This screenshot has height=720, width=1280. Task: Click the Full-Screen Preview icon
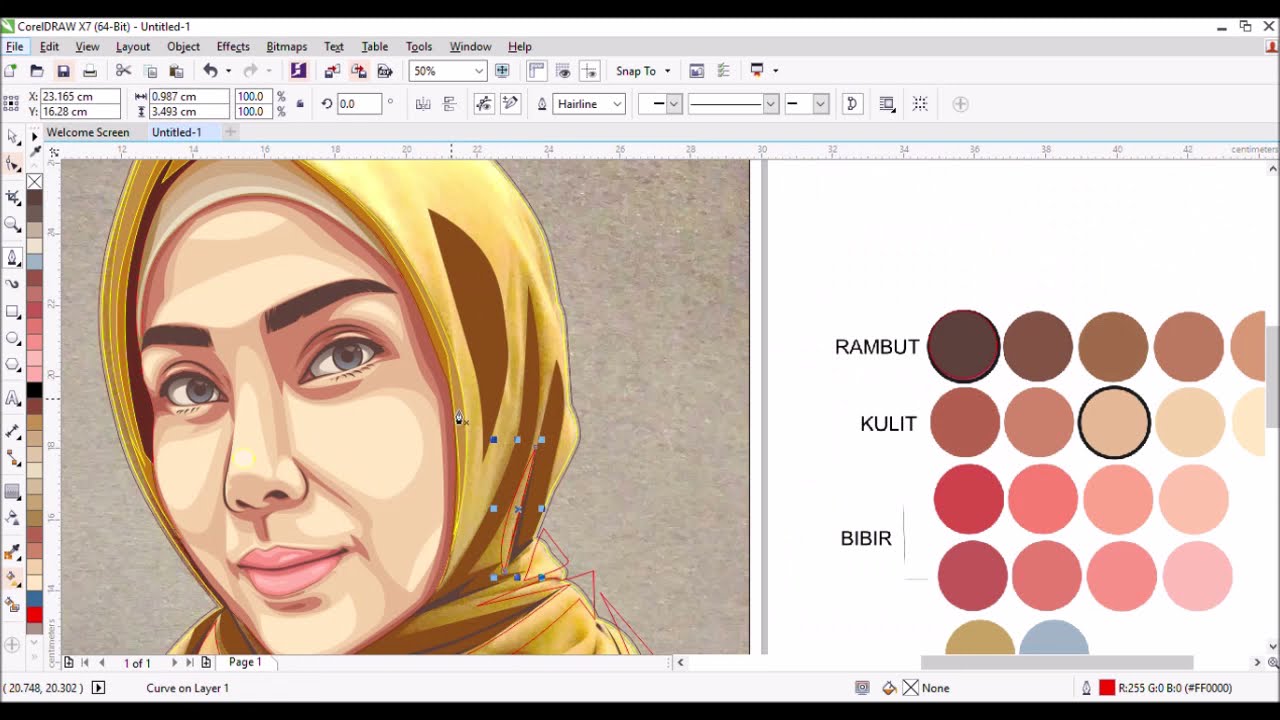tap(502, 71)
